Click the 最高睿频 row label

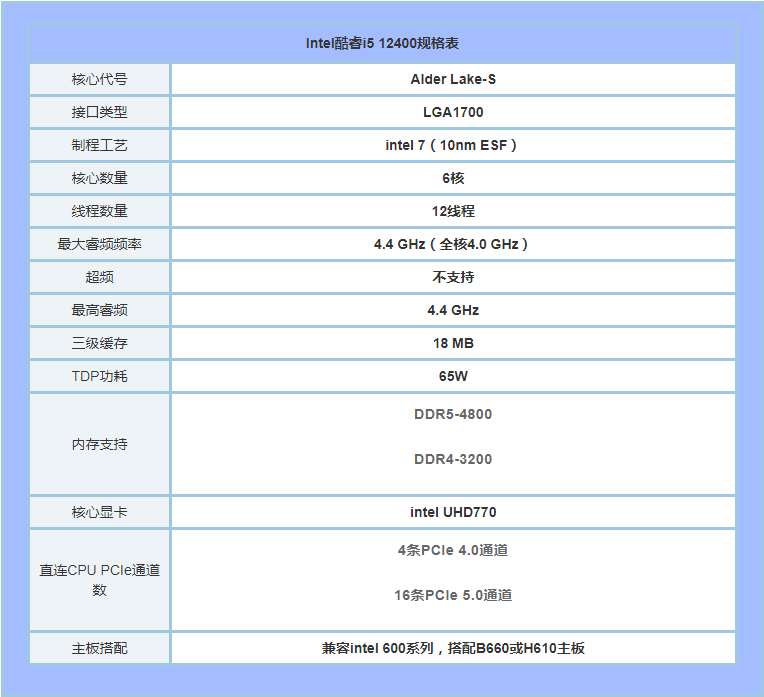tap(100, 310)
